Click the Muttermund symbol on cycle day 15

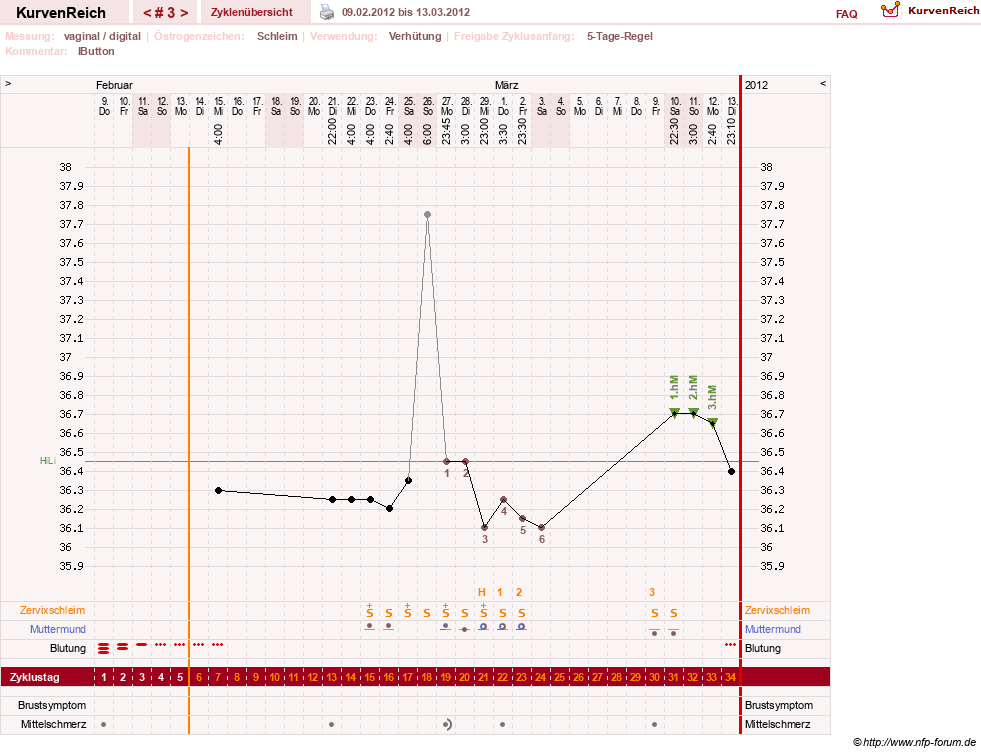point(370,626)
